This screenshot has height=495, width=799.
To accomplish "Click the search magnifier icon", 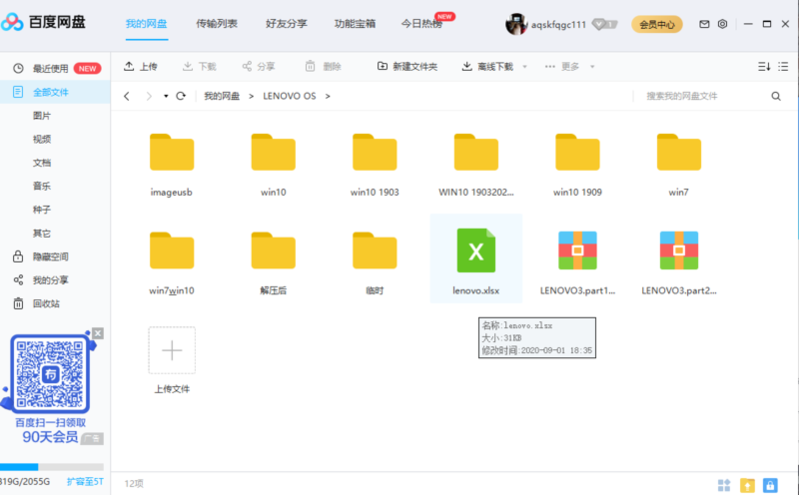I will [775, 96].
